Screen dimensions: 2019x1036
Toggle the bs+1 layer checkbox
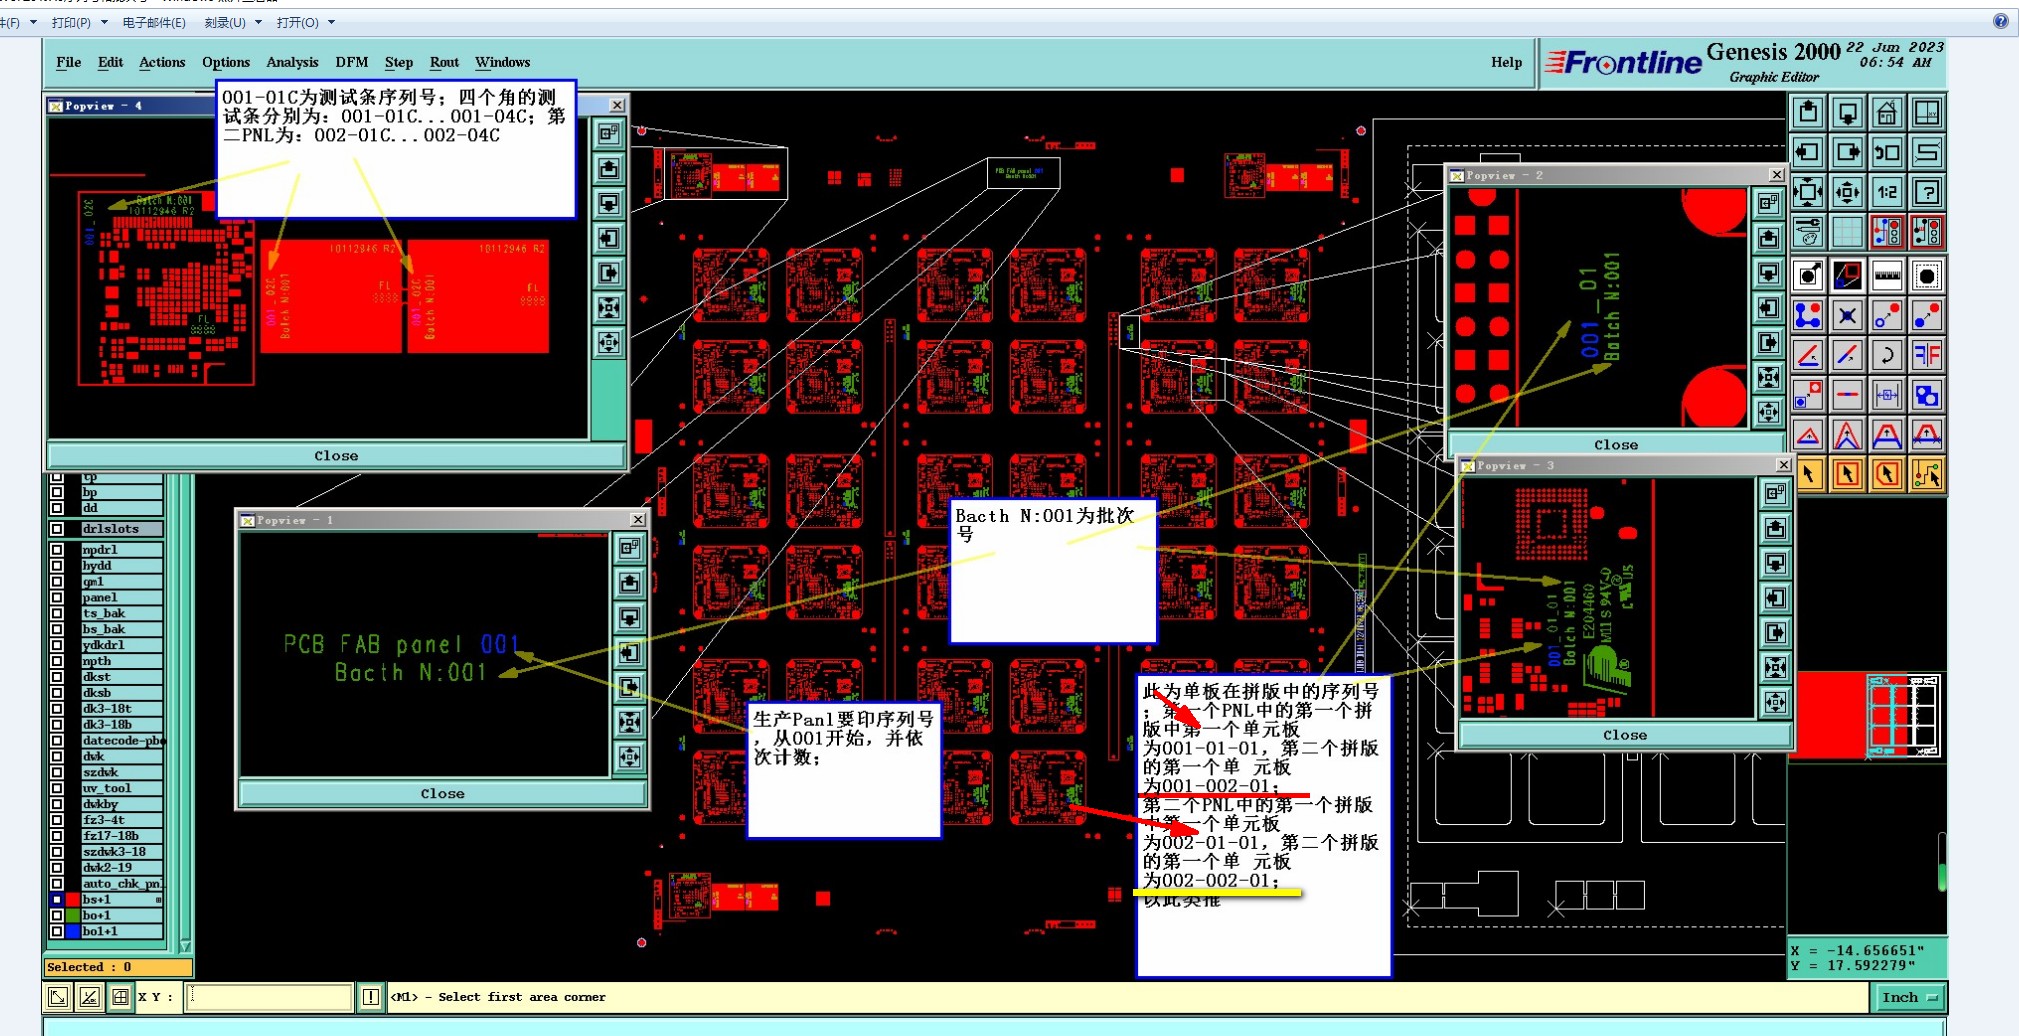(x=57, y=900)
